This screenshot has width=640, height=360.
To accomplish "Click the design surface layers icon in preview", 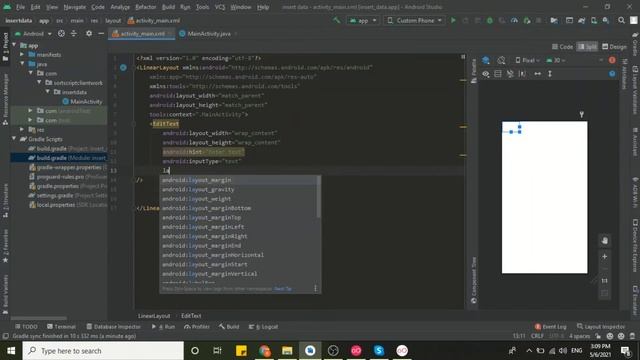I will point(486,60).
